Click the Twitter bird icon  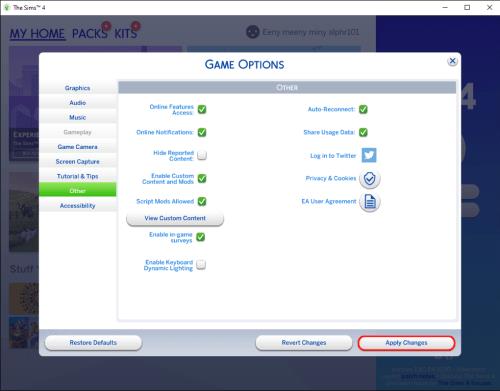tap(369, 155)
